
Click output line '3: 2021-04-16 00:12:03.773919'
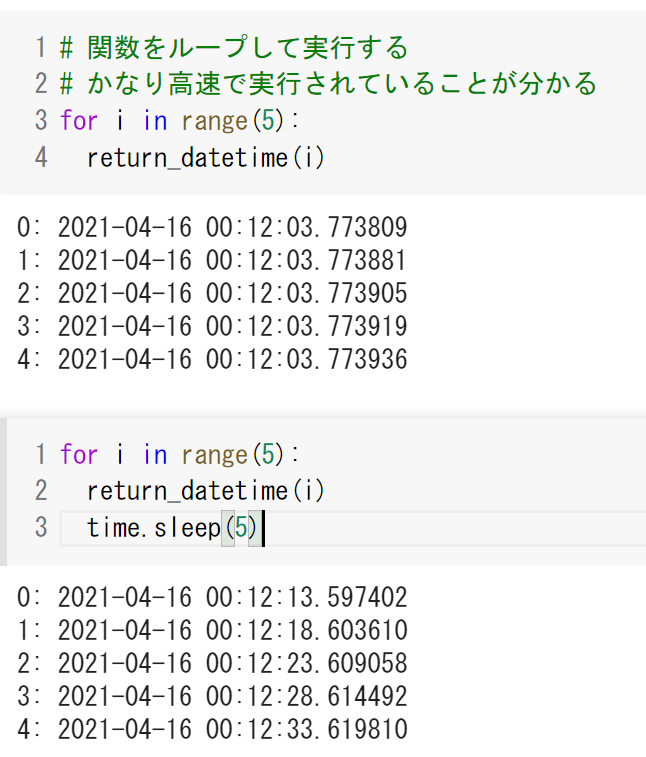(x=212, y=326)
